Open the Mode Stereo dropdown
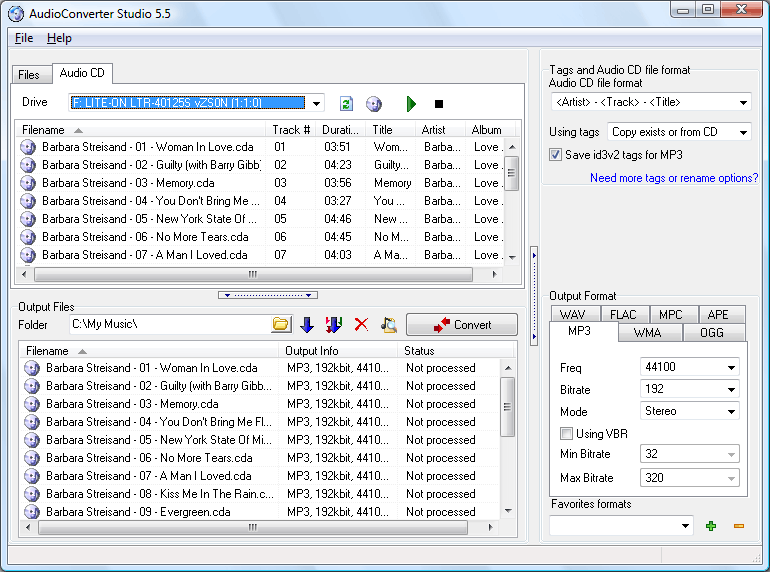This screenshot has height=572, width=770. click(x=731, y=411)
